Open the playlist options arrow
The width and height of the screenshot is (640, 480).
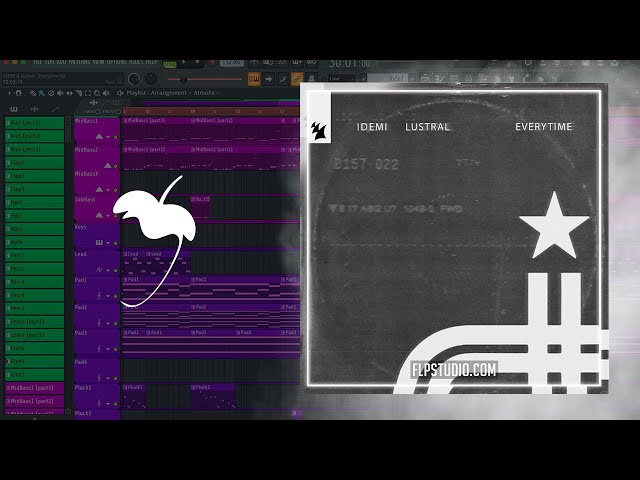tap(9, 93)
